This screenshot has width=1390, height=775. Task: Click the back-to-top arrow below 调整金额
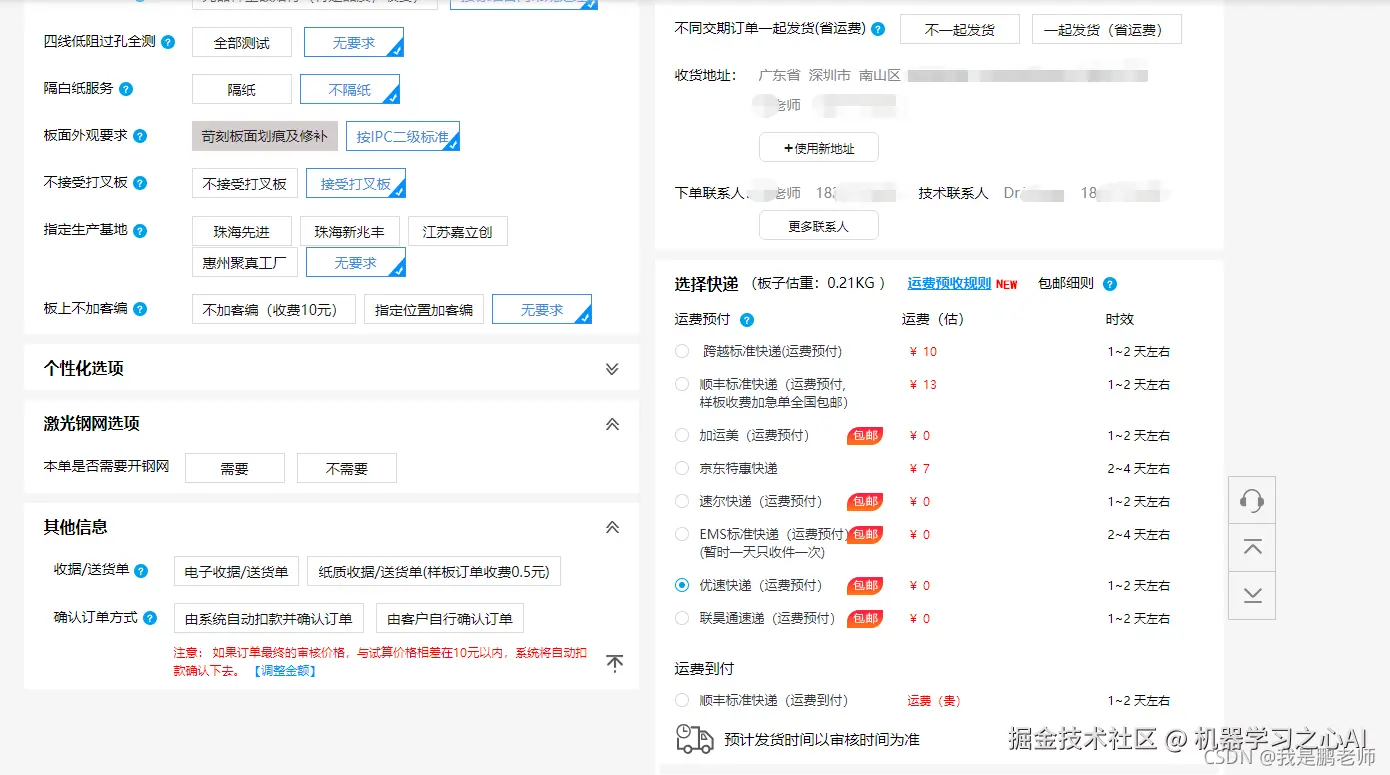pyautogui.click(x=616, y=662)
